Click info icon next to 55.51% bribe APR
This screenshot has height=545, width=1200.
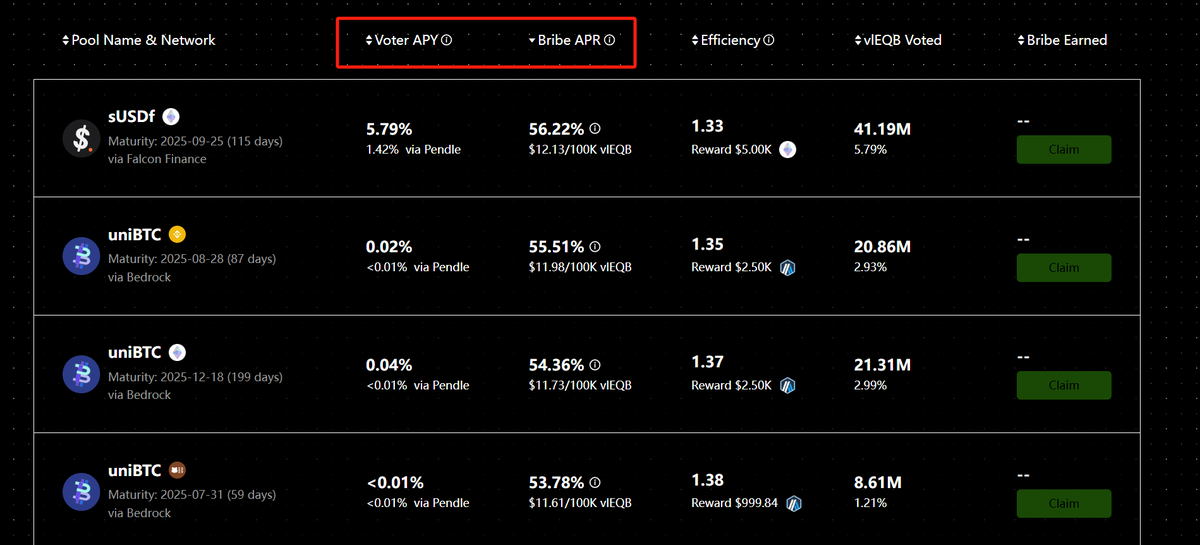pos(595,246)
